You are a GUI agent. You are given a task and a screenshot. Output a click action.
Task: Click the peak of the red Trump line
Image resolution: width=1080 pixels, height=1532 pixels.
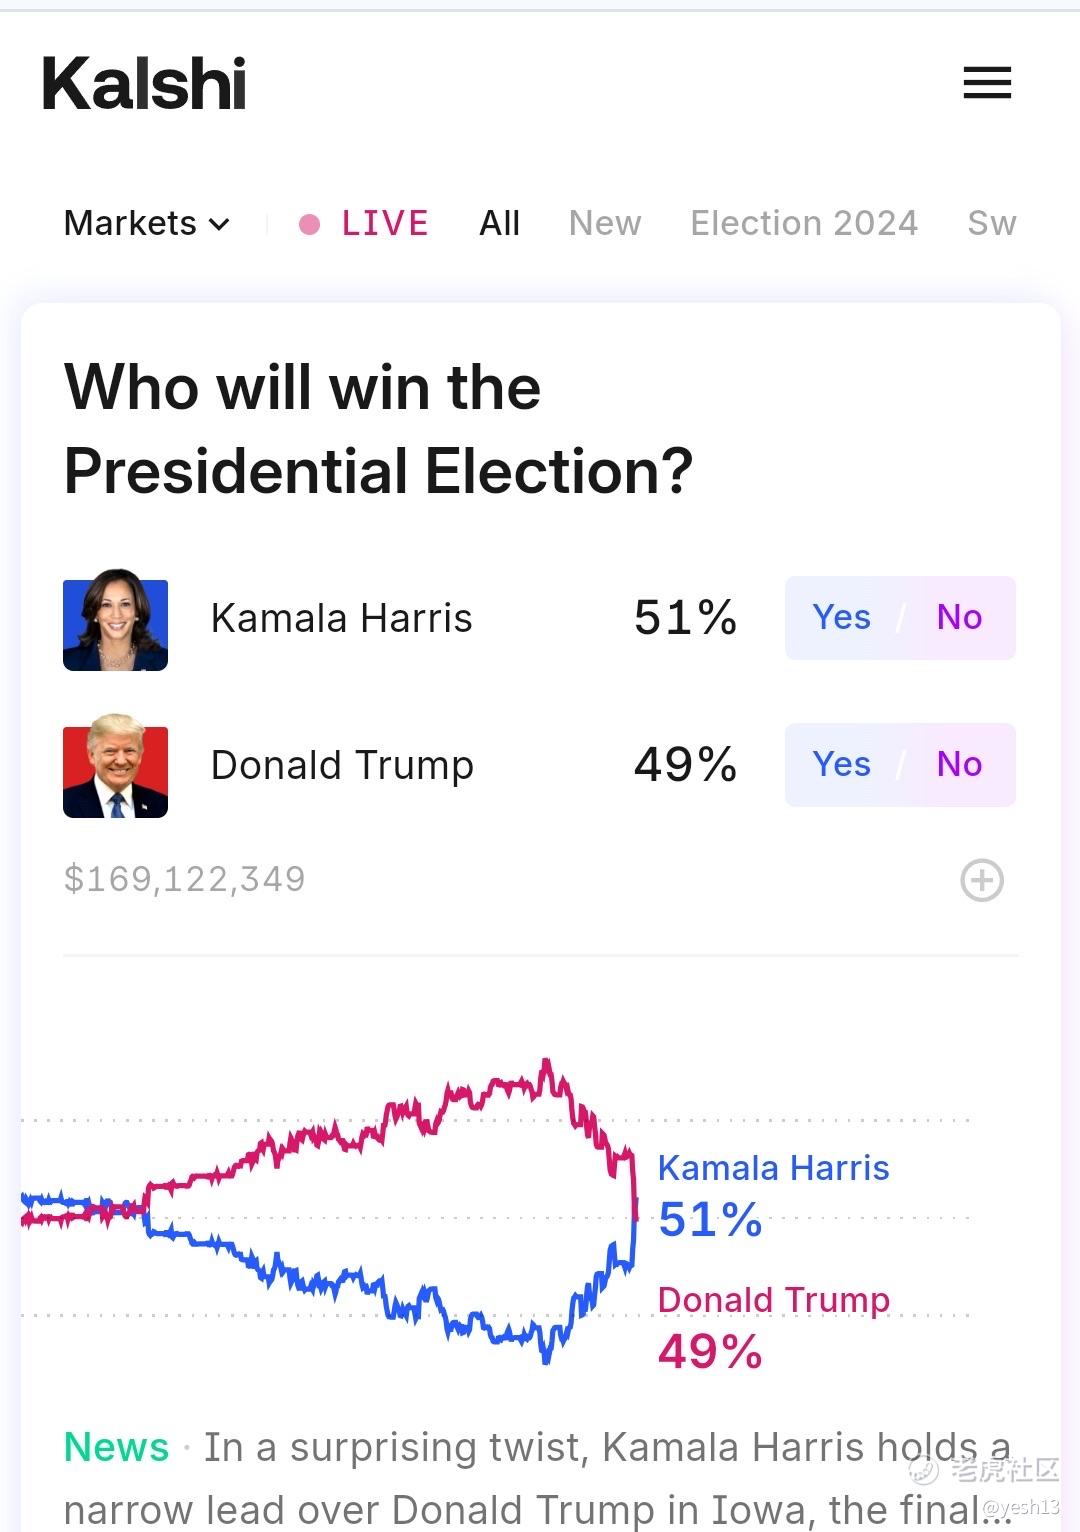[546, 1062]
